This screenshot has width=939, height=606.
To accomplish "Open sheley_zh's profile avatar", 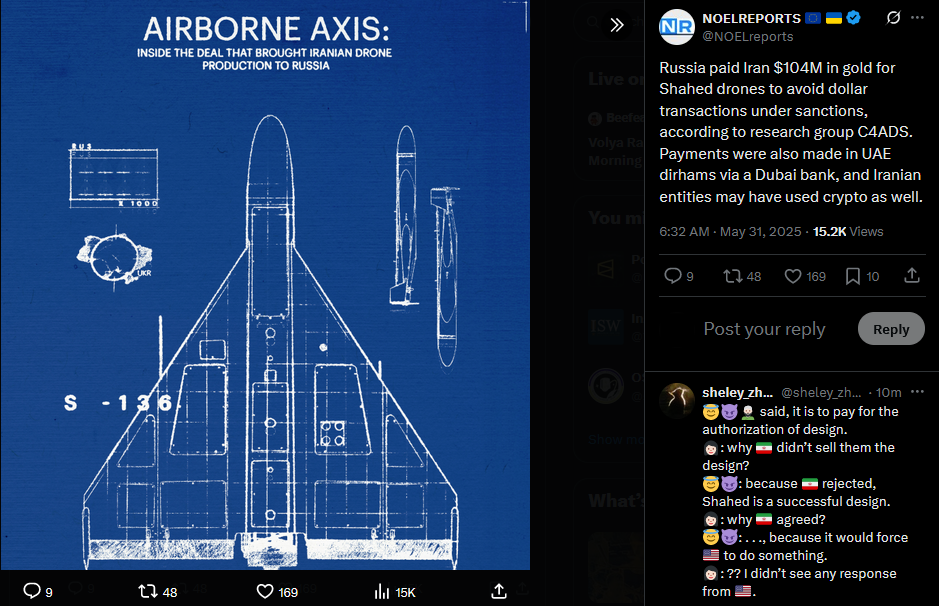I will [677, 400].
